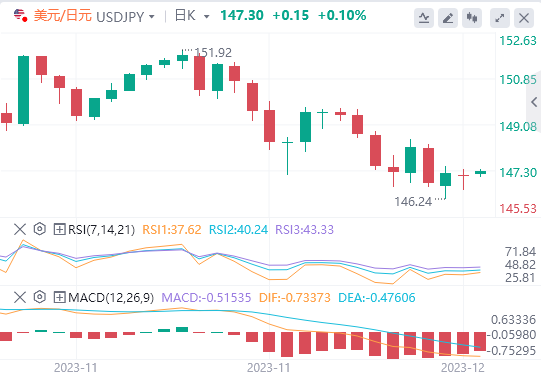The image size is (541, 380).
Task: Click the +0.10% percent change
Action: coord(342,16)
